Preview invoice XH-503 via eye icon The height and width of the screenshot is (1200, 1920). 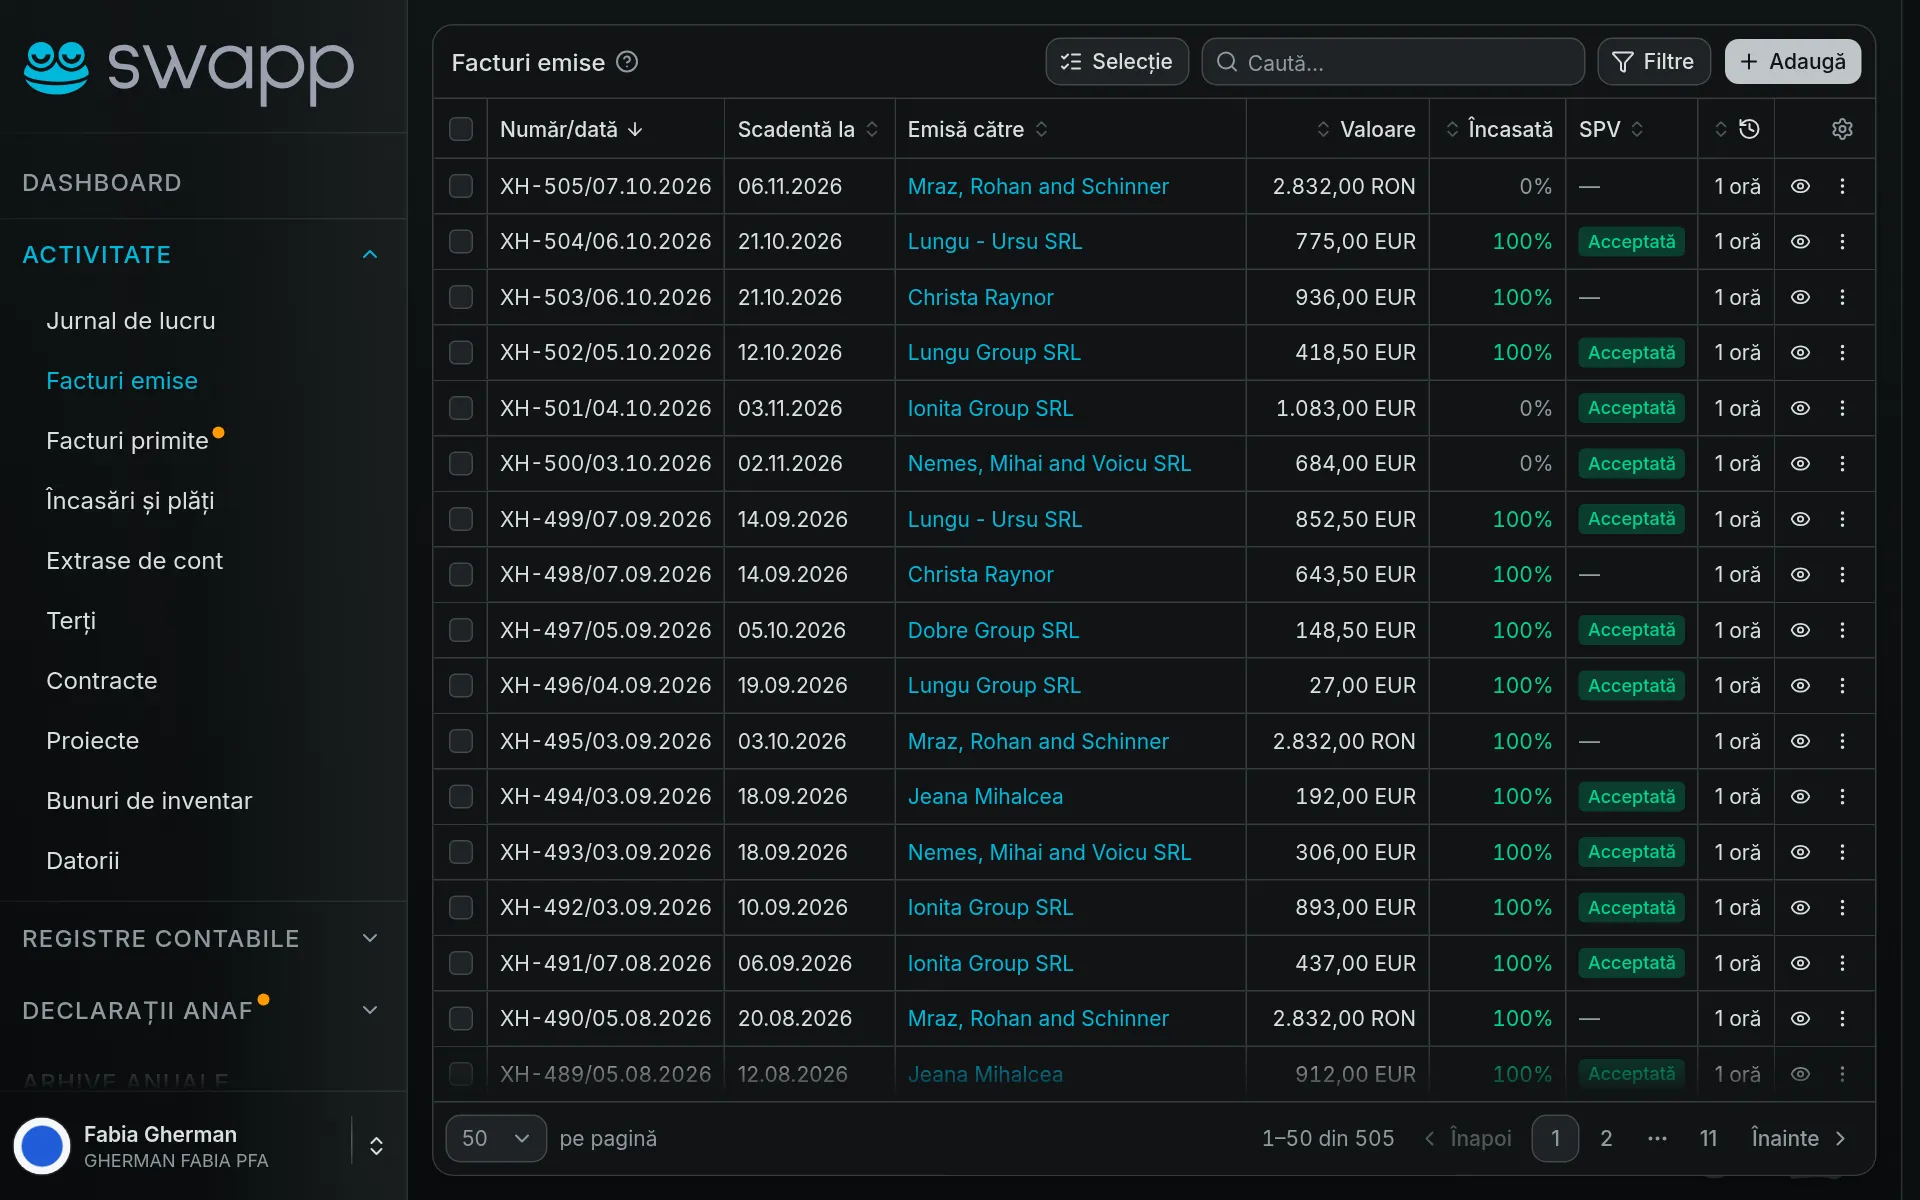pyautogui.click(x=1800, y=297)
